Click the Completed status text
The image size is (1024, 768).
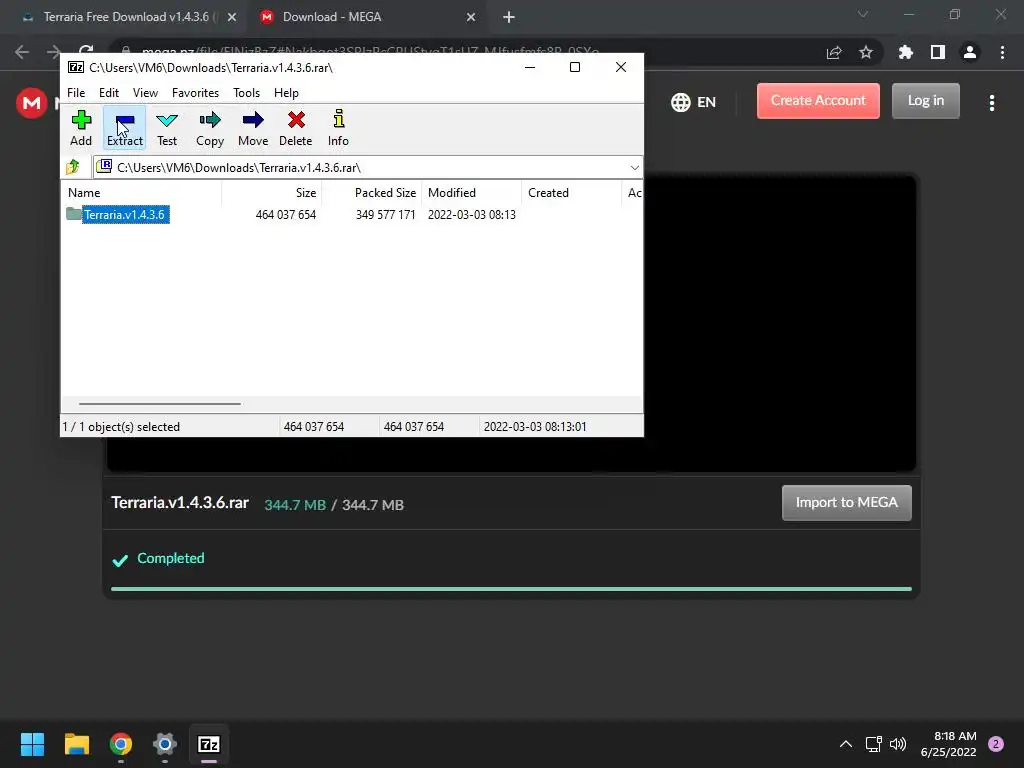coord(170,558)
